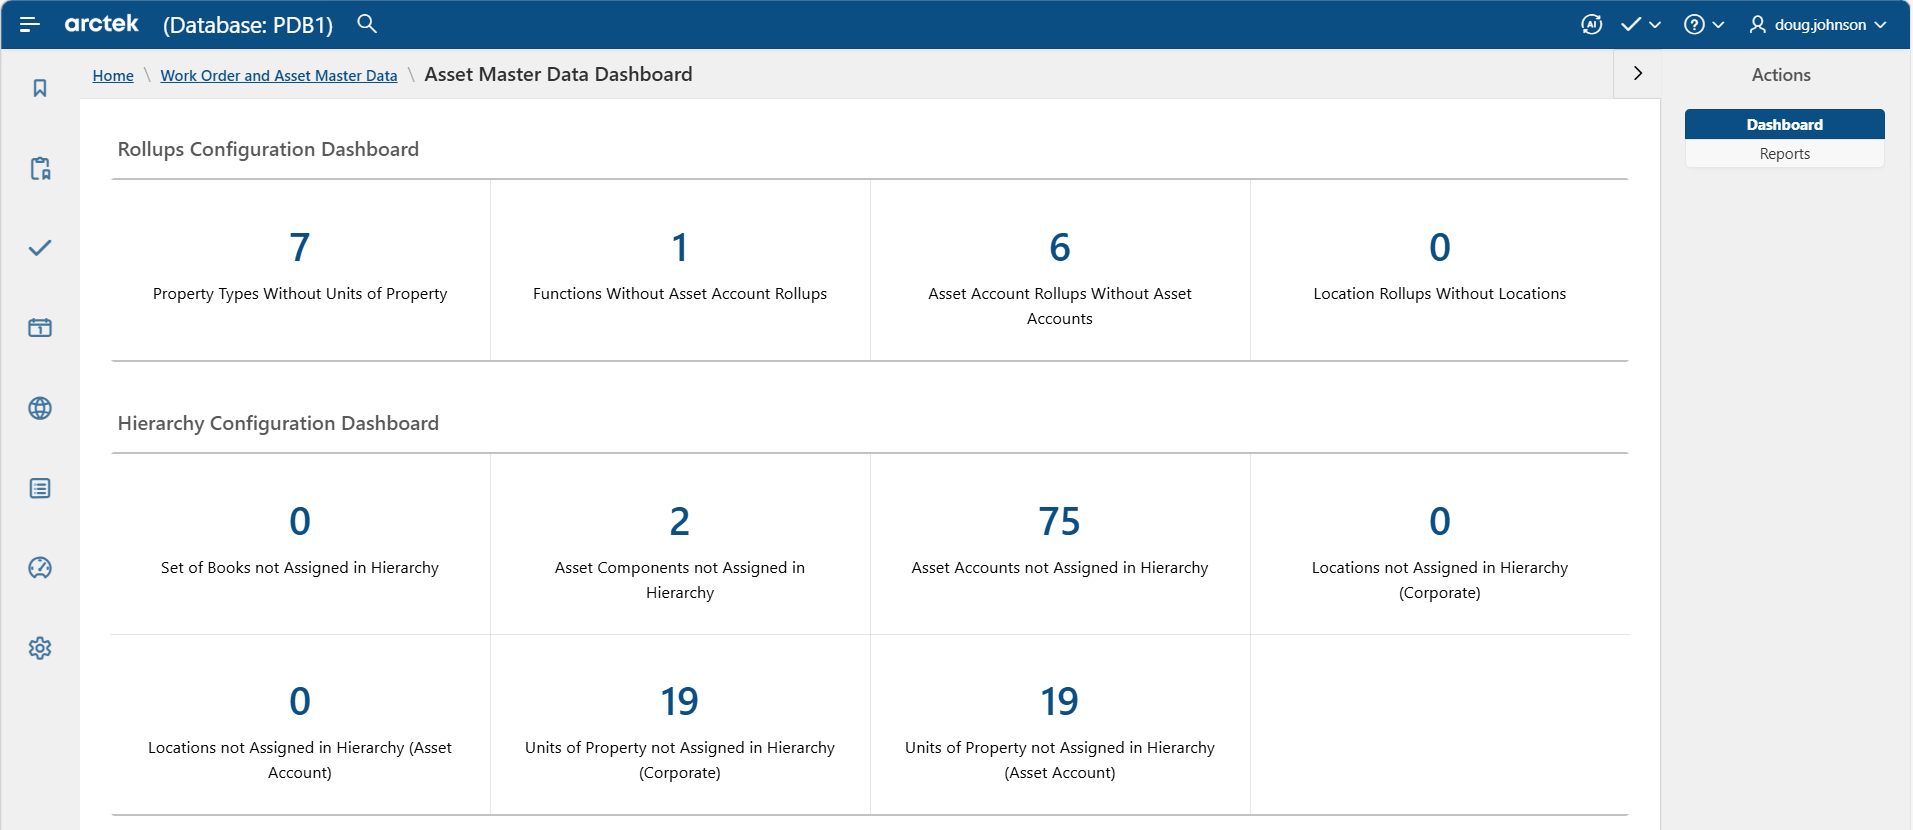Open Set of Books not Assigned tile
This screenshot has width=1913, height=830.
pos(300,544)
